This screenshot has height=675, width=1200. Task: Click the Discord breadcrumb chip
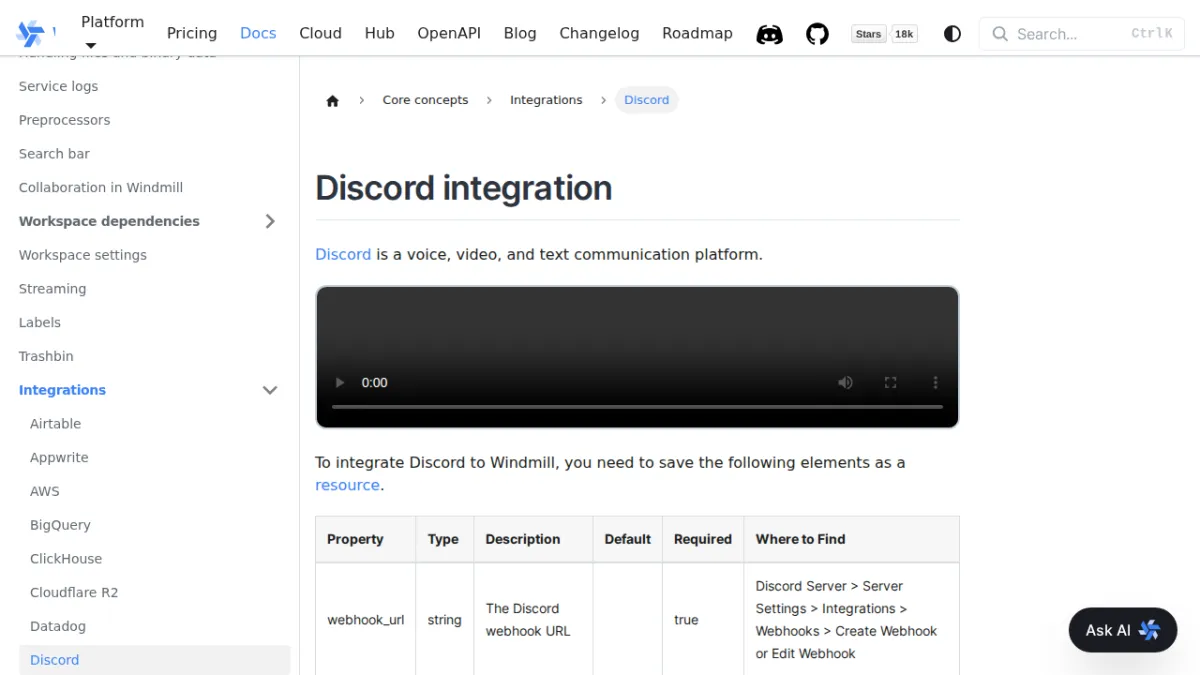point(647,100)
